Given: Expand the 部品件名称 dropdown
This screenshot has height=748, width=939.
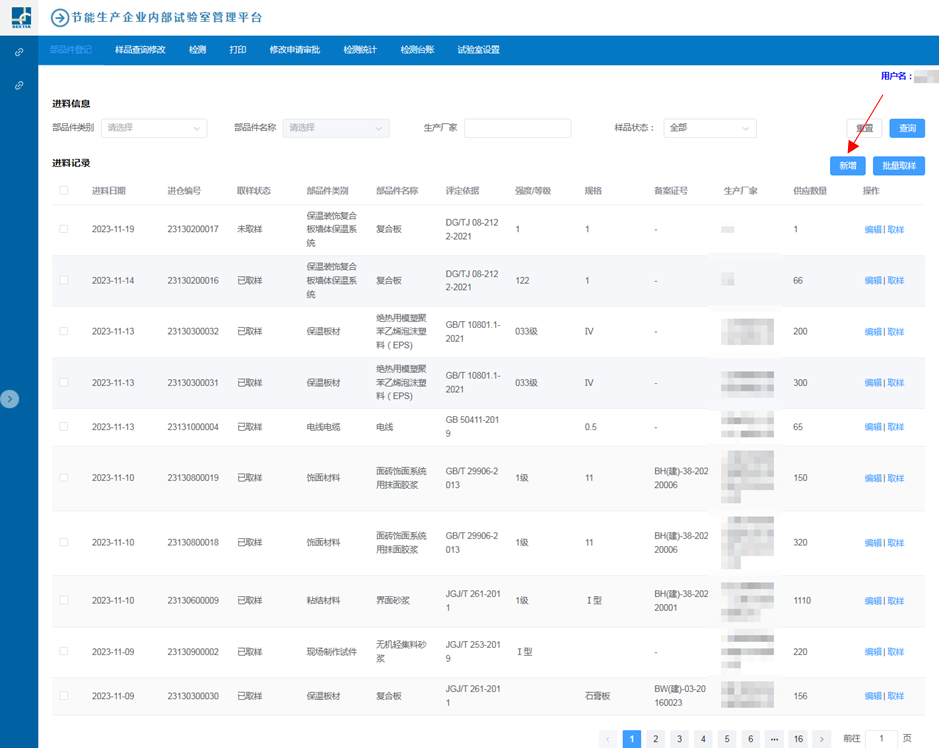Looking at the screenshot, I should click(336, 128).
